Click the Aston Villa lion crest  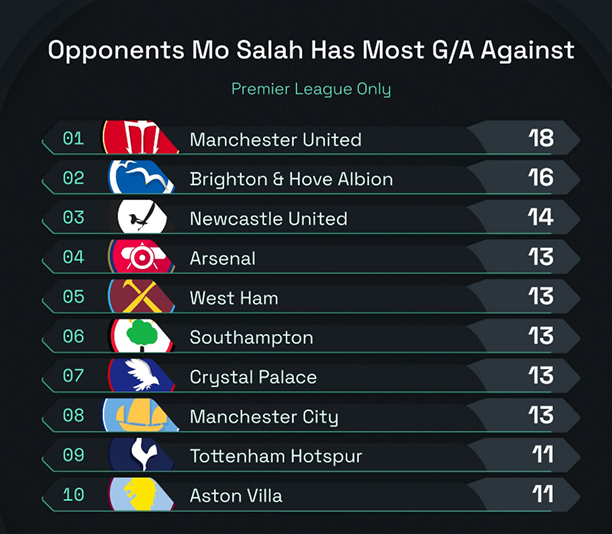(142, 495)
